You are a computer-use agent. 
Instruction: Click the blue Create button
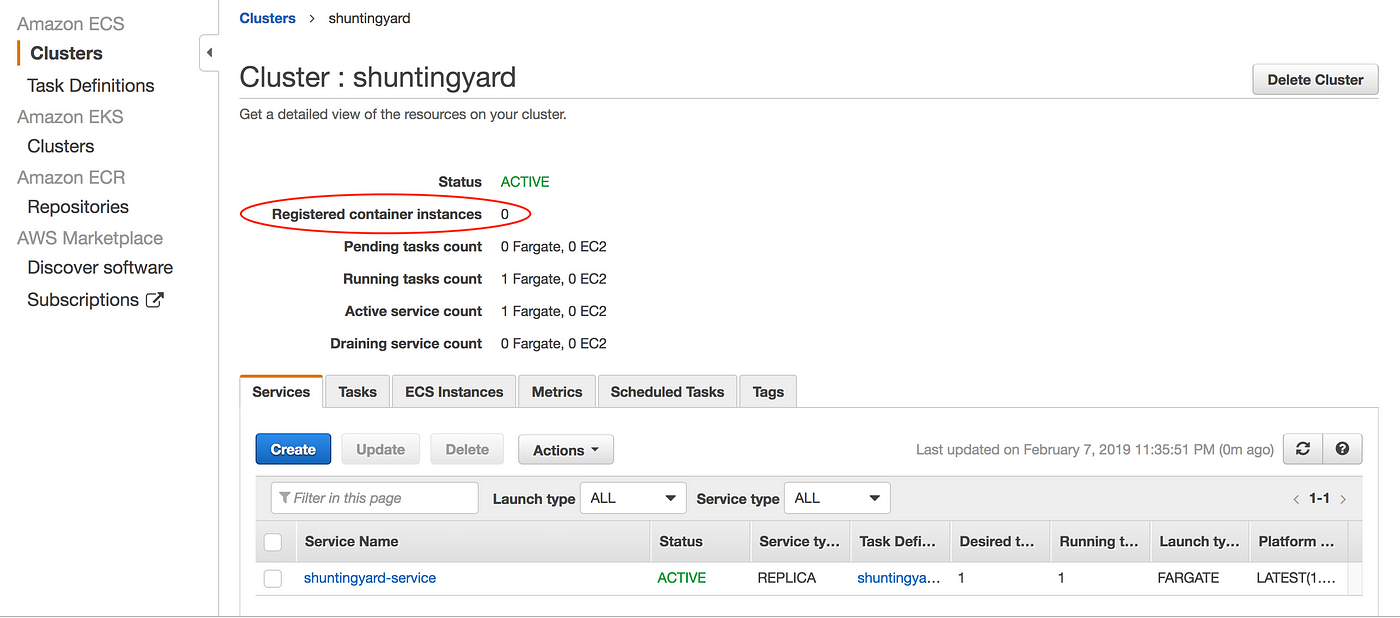[293, 450]
